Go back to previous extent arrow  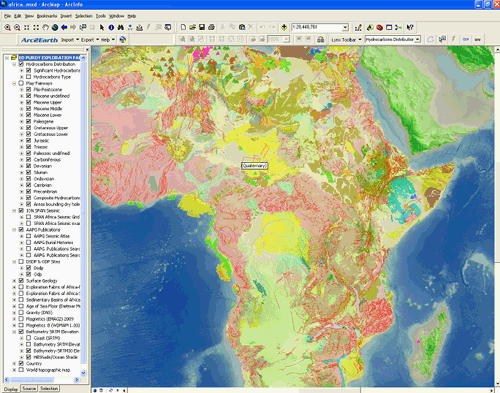tap(64, 27)
